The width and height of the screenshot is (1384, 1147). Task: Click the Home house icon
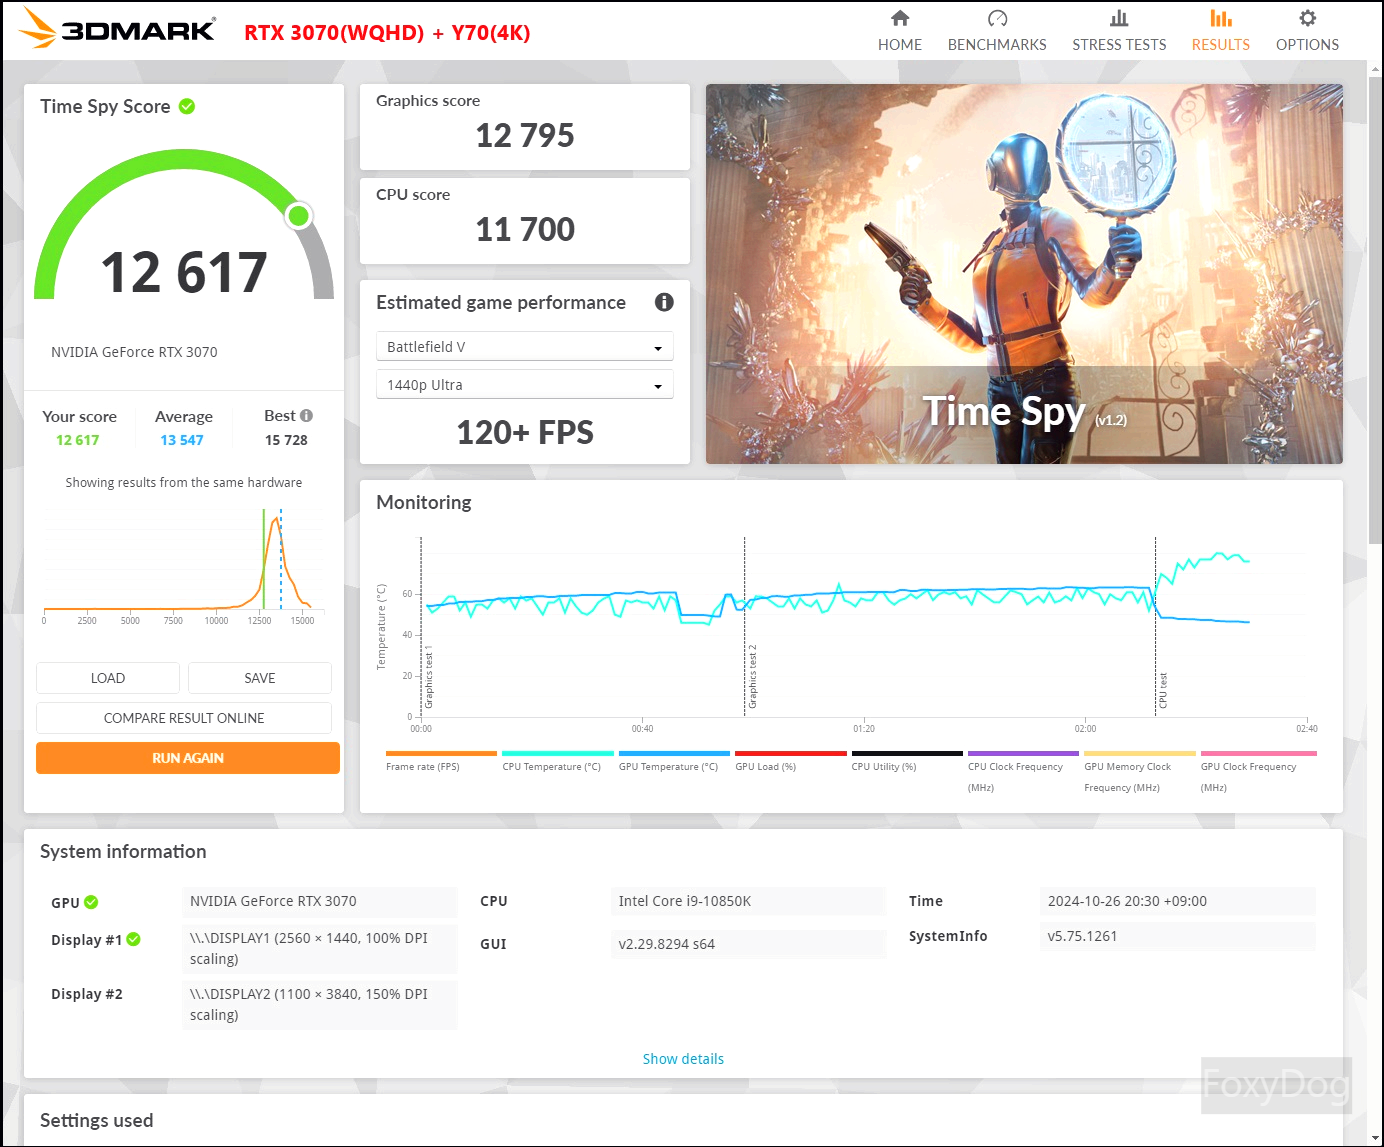(900, 18)
